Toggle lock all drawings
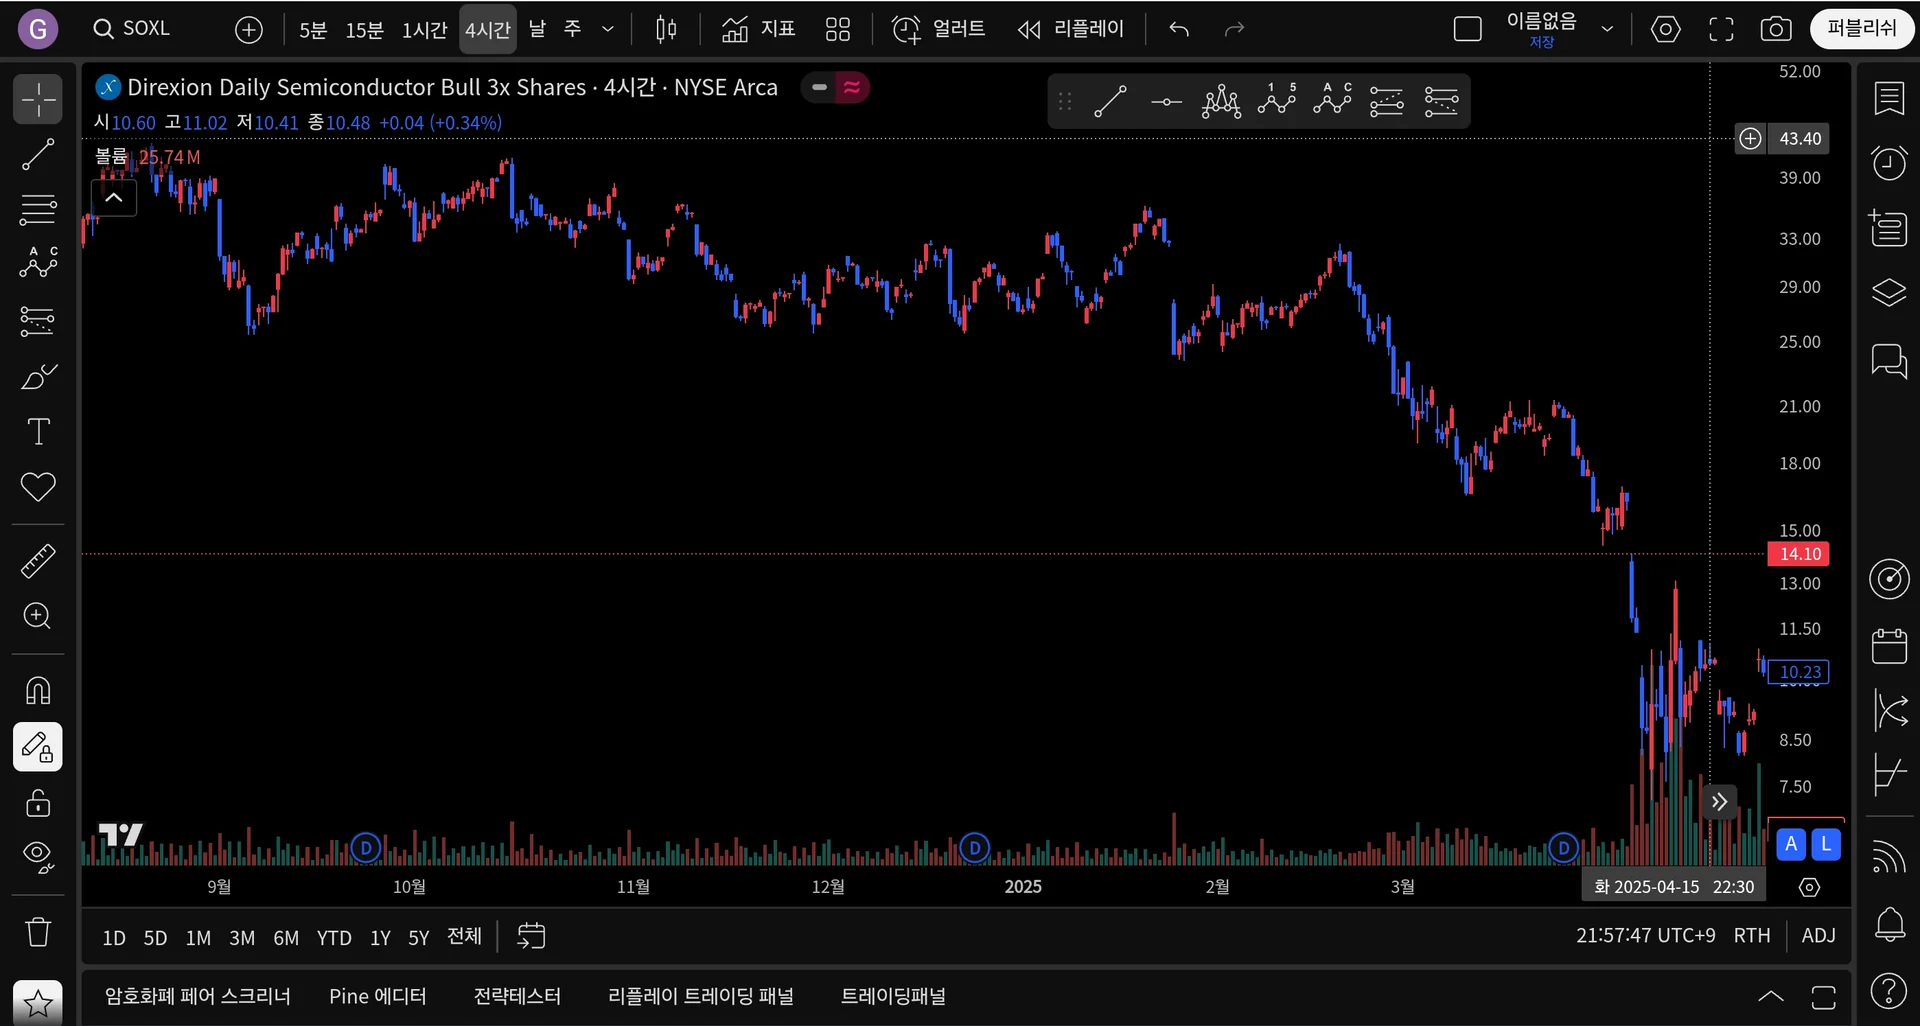This screenshot has height=1026, width=1920. point(38,802)
